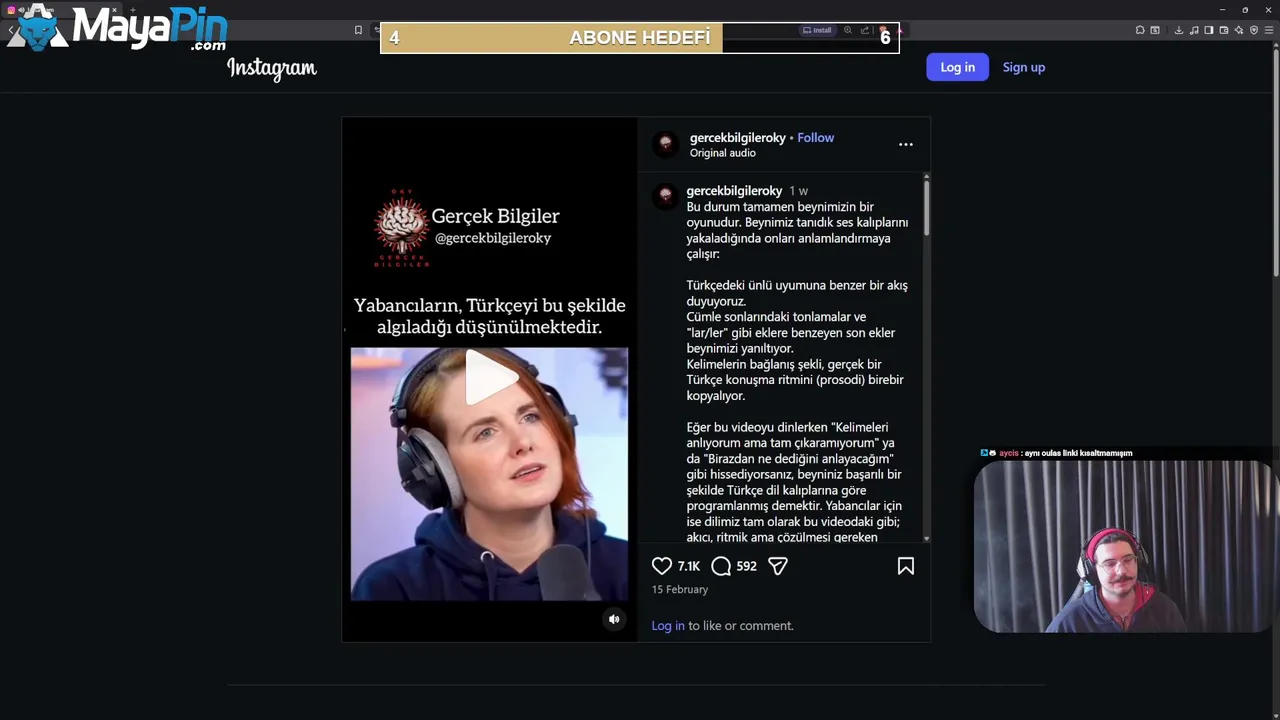Toggle the browser sidebar panel icon
1280x720 pixels.
[x=1209, y=30]
